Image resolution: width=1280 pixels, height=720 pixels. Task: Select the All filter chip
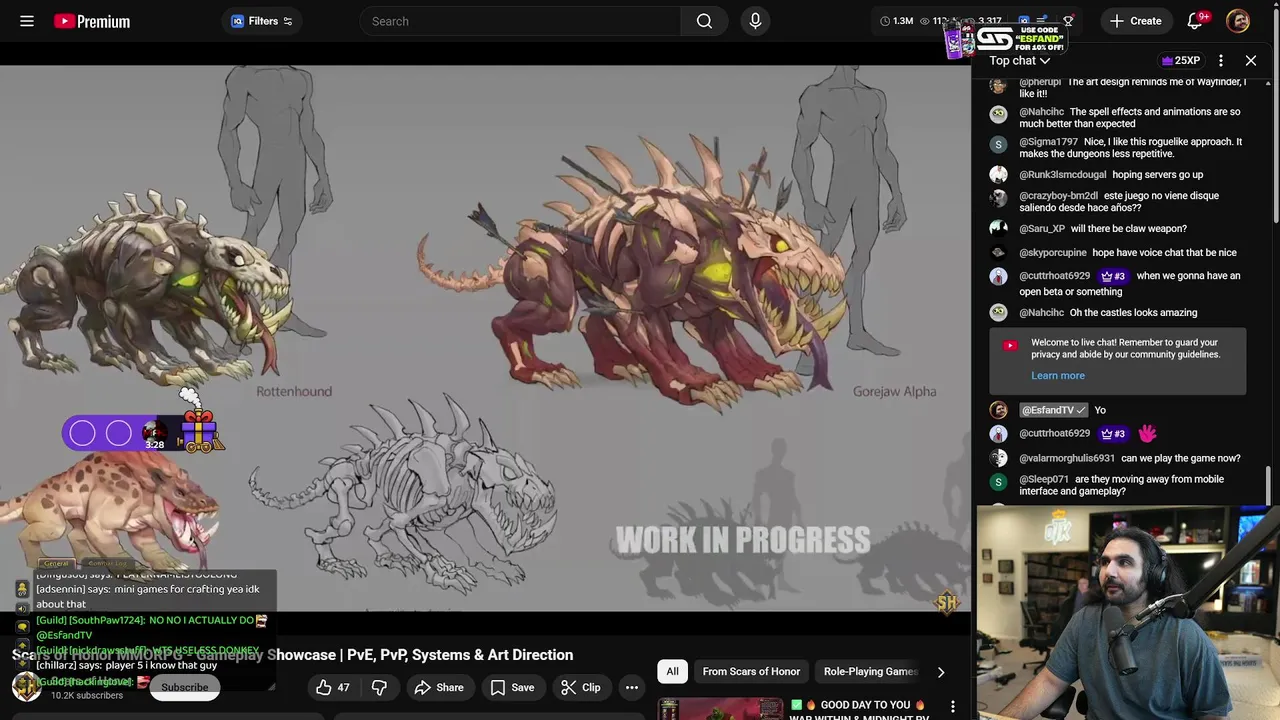coord(672,672)
